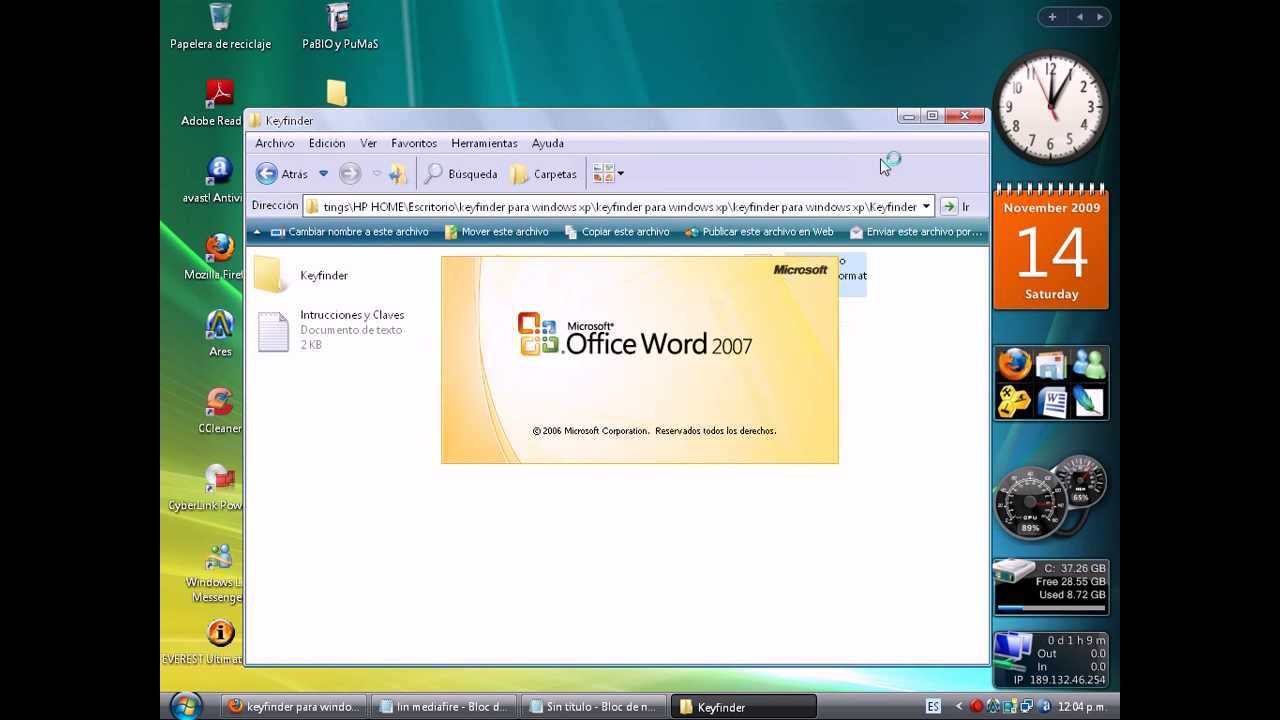Click Mover este archivo
This screenshot has width=1280, height=720.
496,232
